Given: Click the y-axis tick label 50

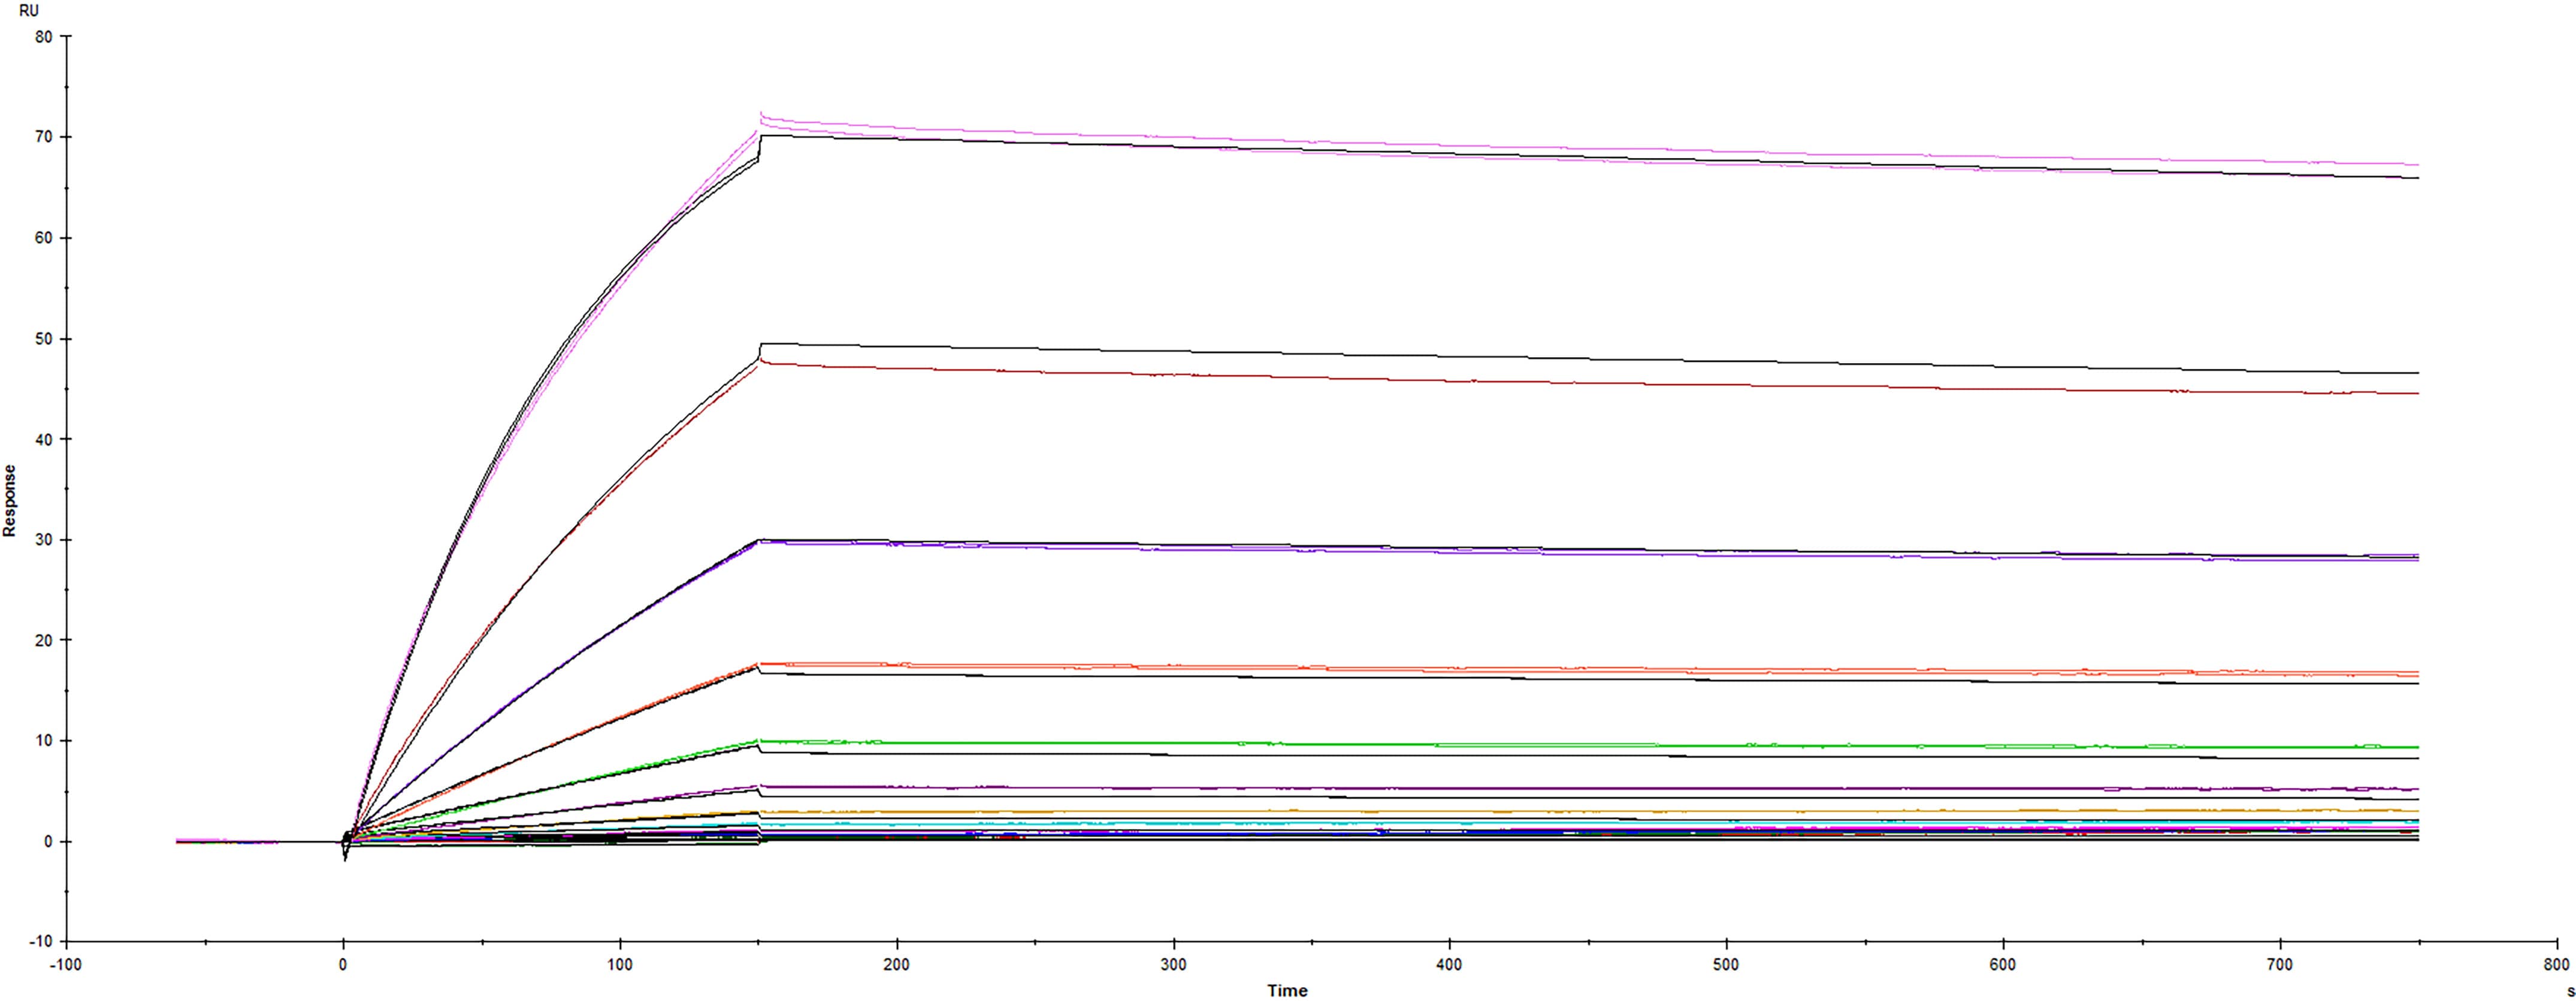Looking at the screenshot, I should pyautogui.click(x=43, y=339).
